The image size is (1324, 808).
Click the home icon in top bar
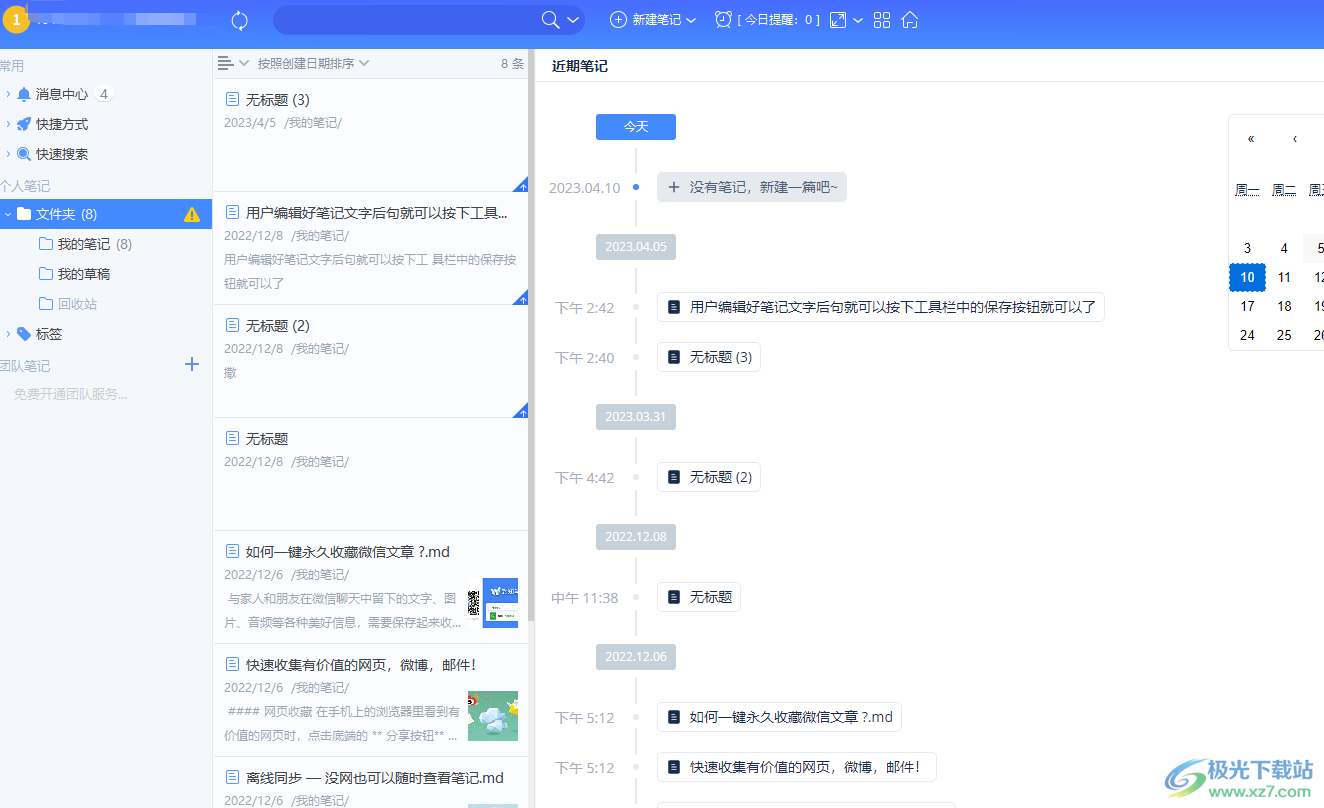click(910, 20)
